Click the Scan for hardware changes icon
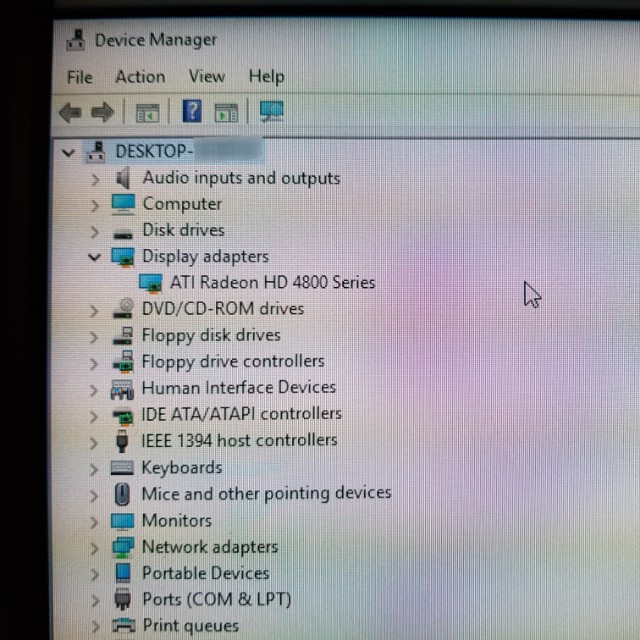This screenshot has height=640, width=640. tap(271, 111)
